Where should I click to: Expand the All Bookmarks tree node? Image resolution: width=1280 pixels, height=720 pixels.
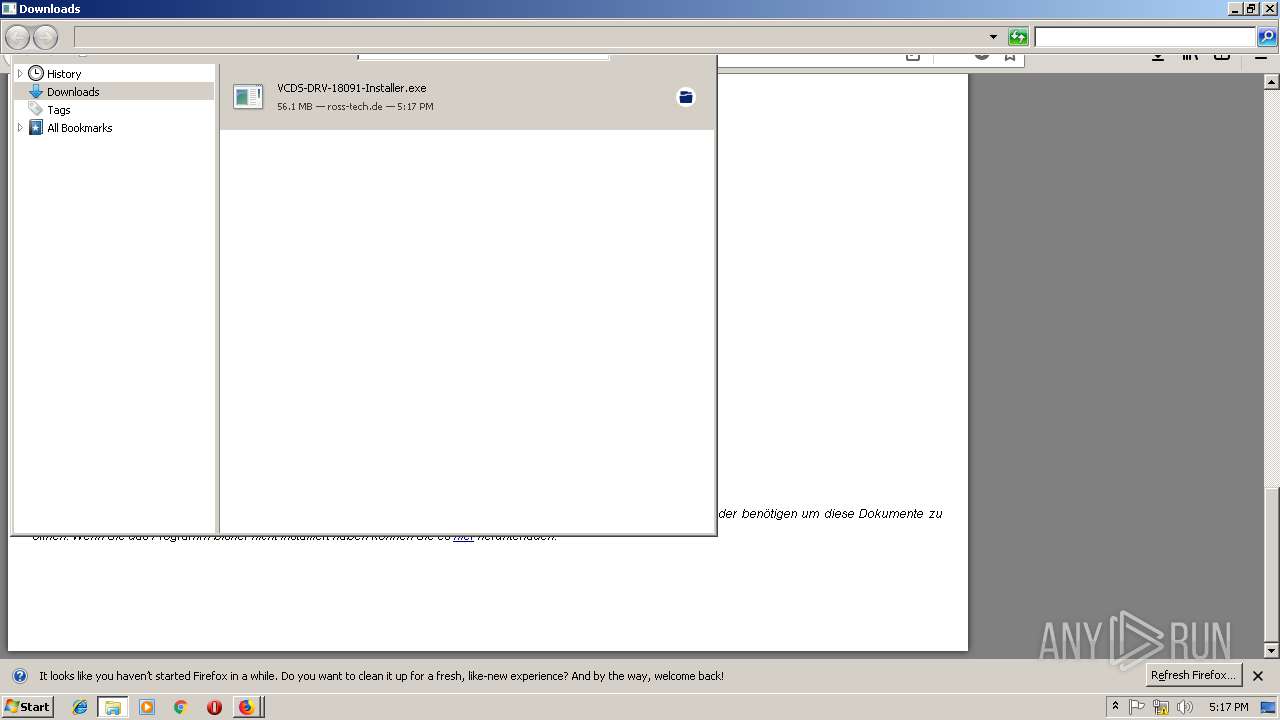pyautogui.click(x=20, y=127)
